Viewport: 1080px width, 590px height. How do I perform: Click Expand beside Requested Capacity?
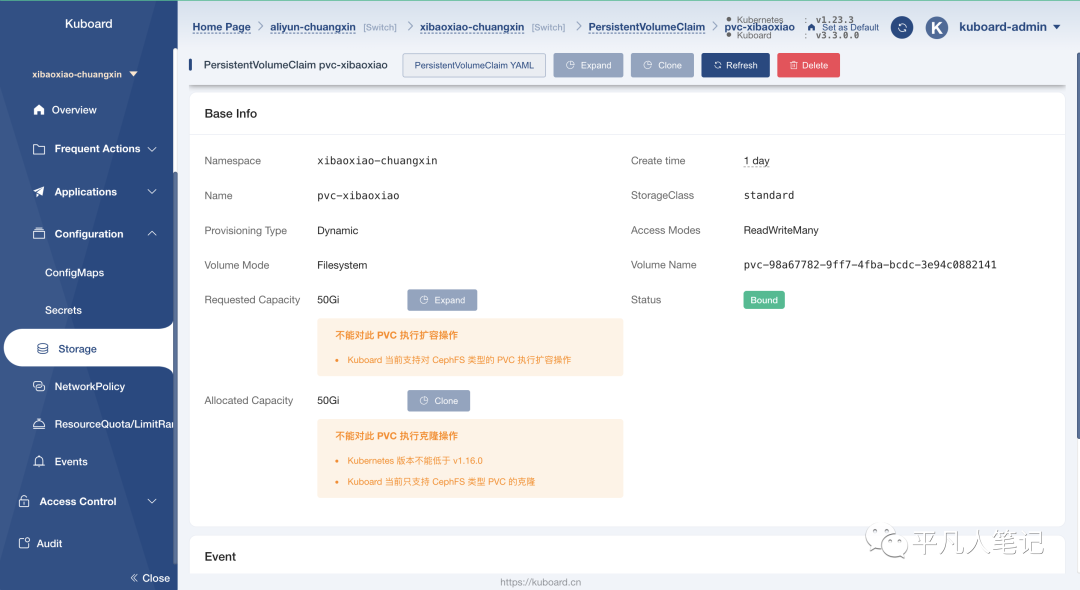pos(442,300)
